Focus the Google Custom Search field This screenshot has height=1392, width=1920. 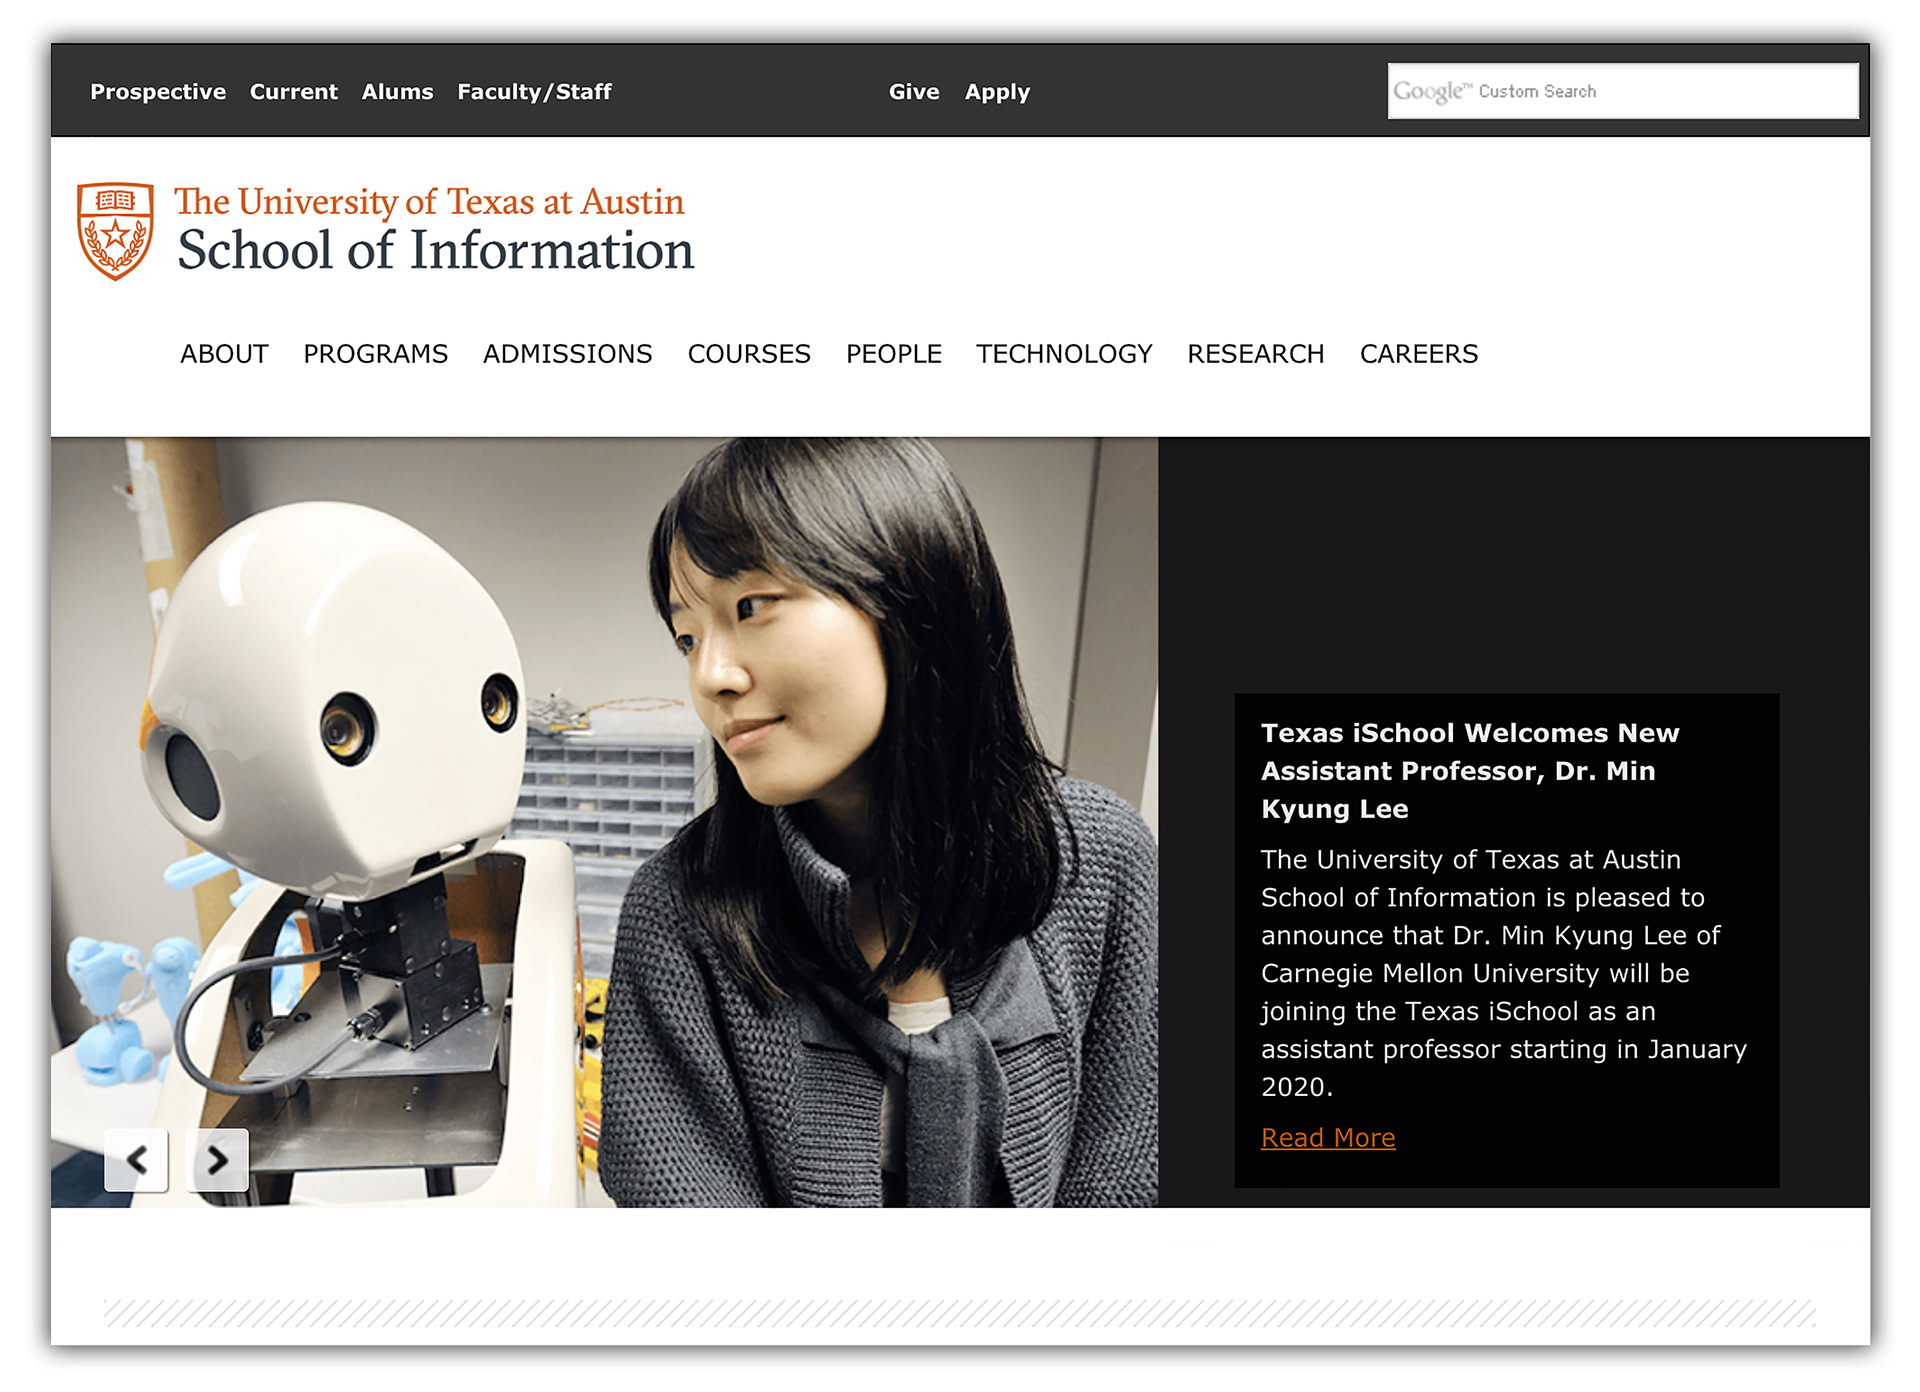tap(1622, 91)
